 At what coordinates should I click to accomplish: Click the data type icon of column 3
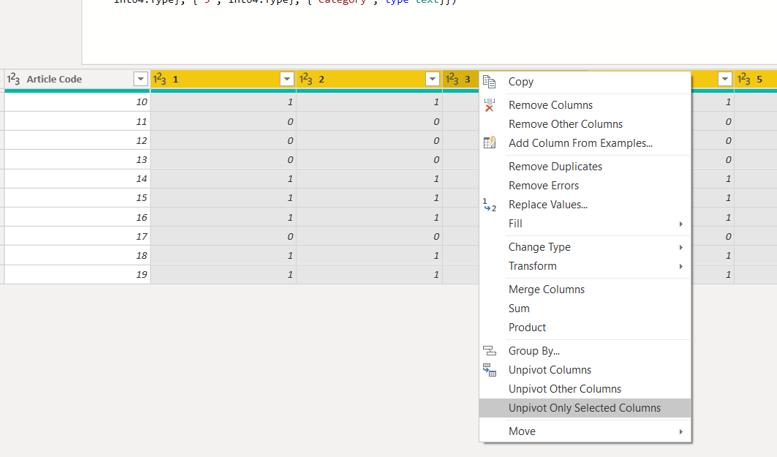click(x=452, y=79)
